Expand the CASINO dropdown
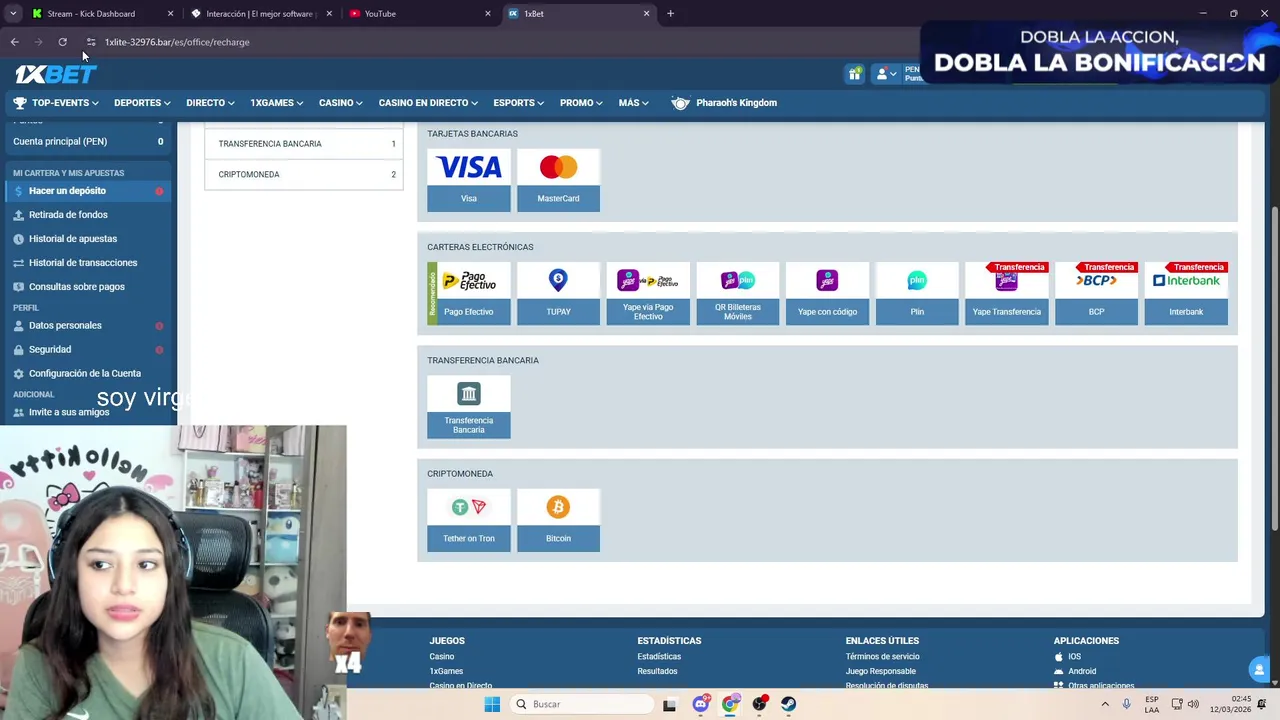The height and width of the screenshot is (720, 1280). (x=341, y=103)
